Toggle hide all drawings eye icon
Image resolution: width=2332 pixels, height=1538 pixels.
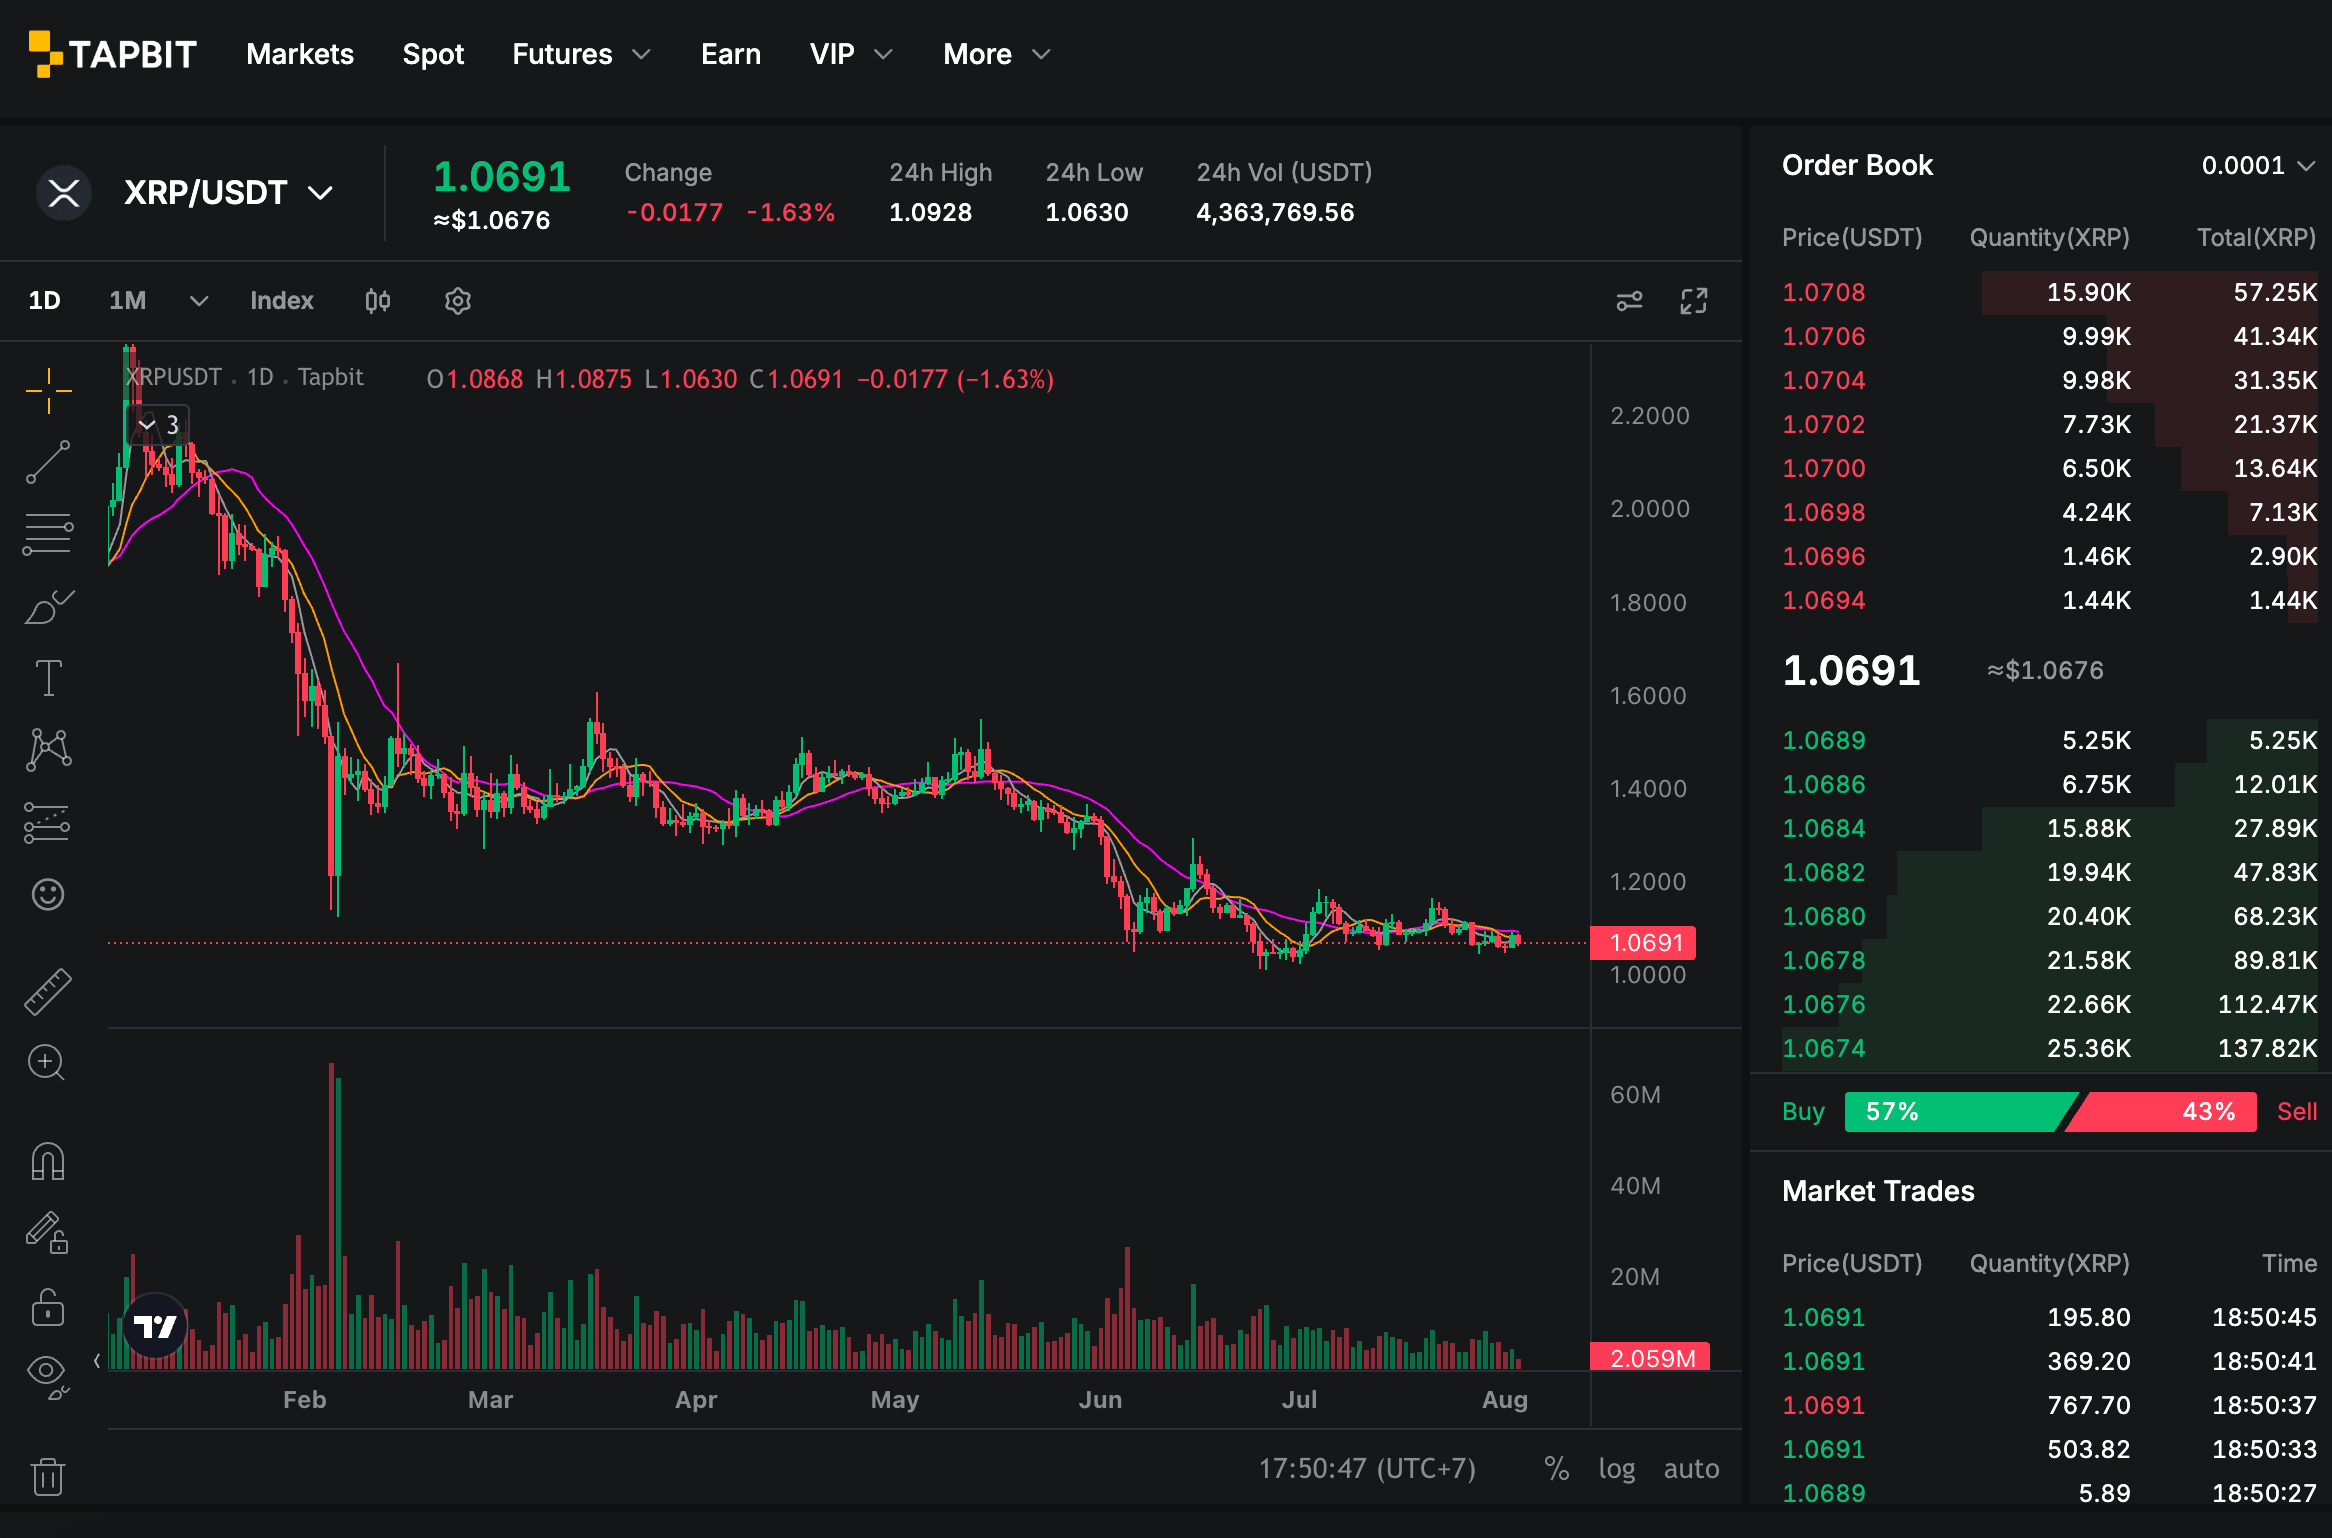(x=48, y=1376)
